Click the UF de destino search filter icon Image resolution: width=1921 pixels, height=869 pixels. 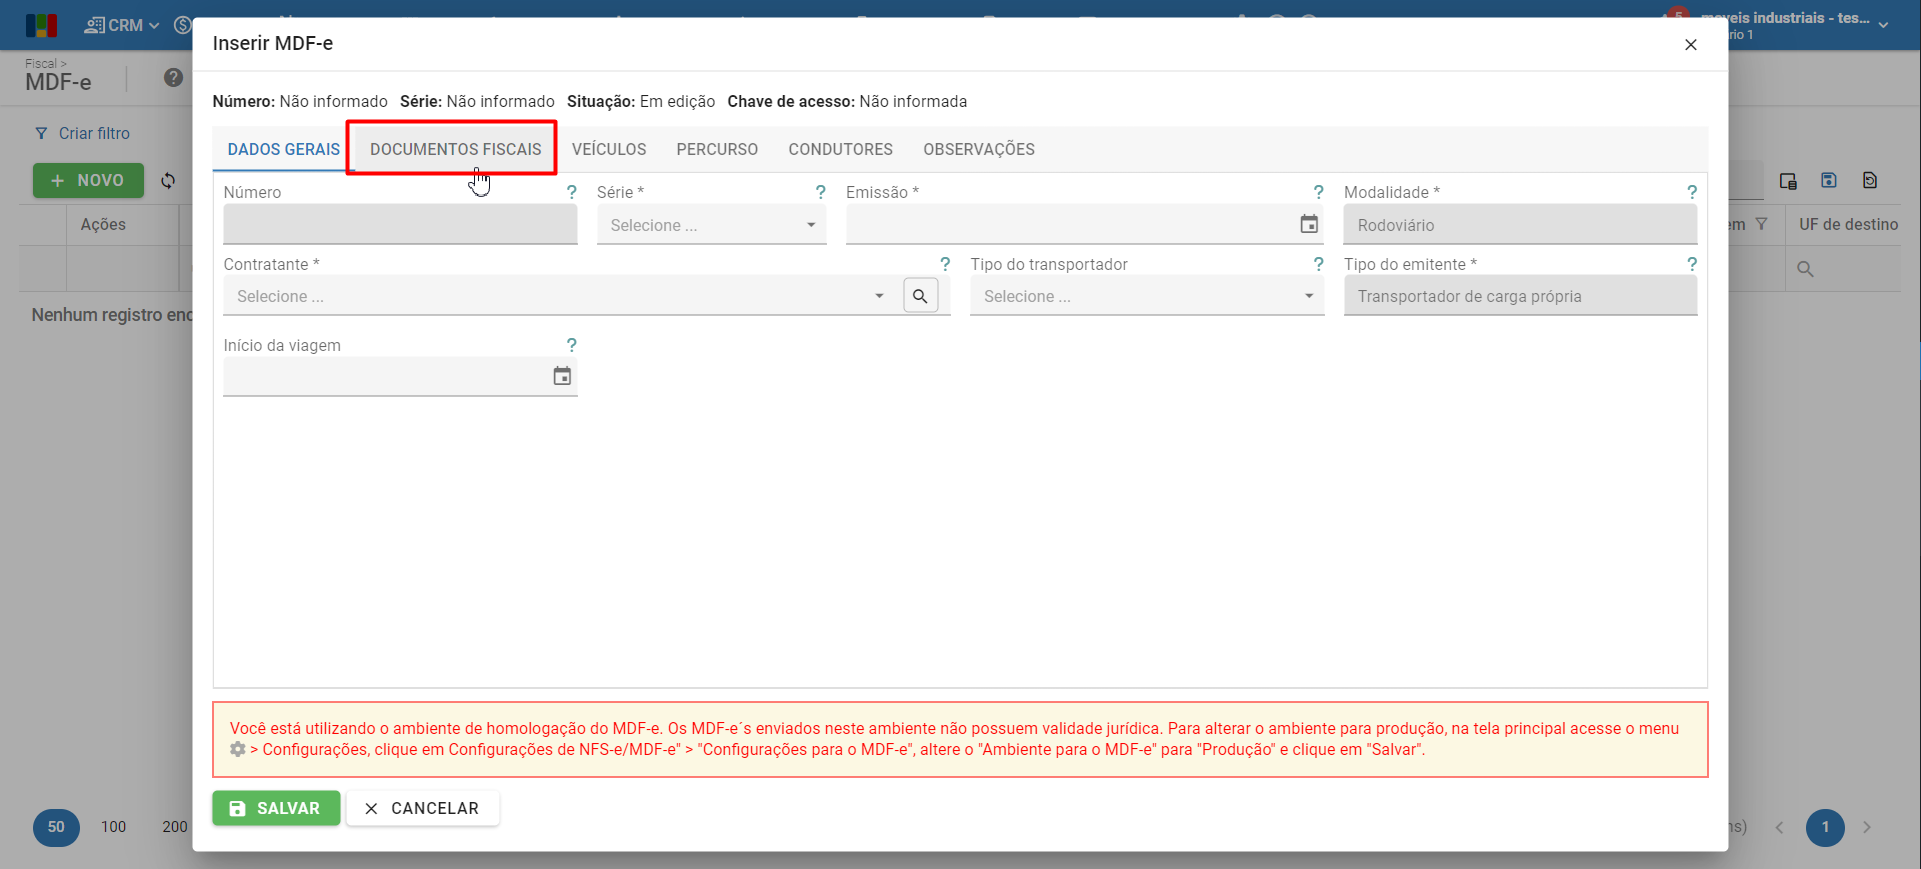click(1805, 269)
